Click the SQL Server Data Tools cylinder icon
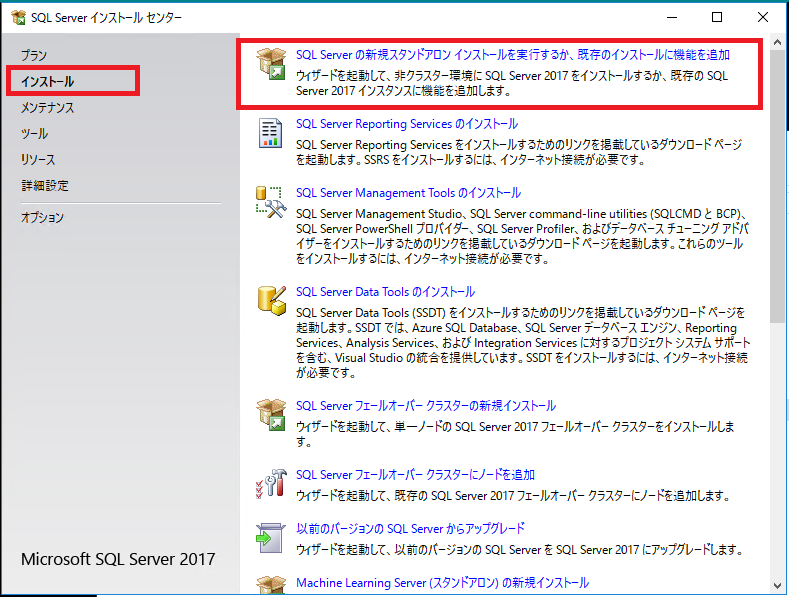Screen dimensions: 789x597 272,301
